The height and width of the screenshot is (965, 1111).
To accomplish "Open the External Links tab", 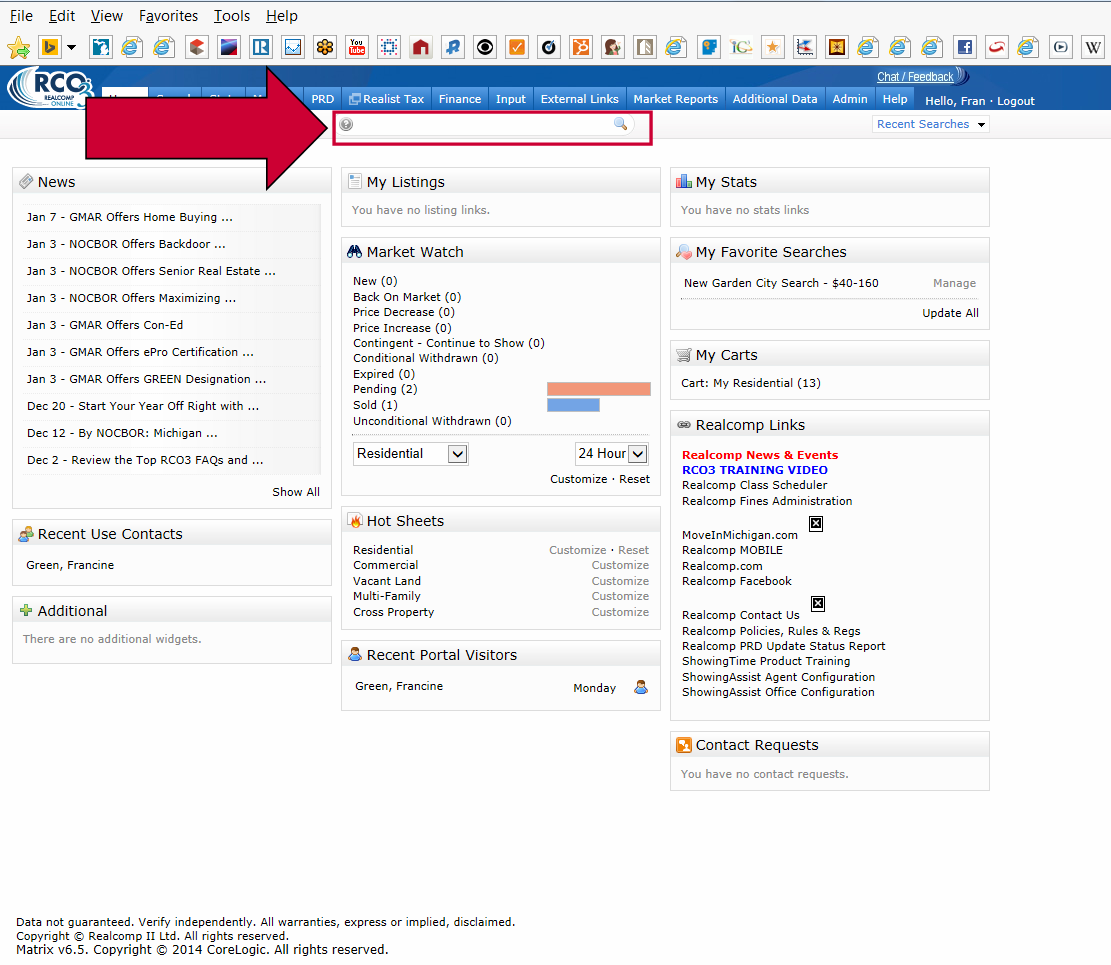I will click(x=580, y=99).
